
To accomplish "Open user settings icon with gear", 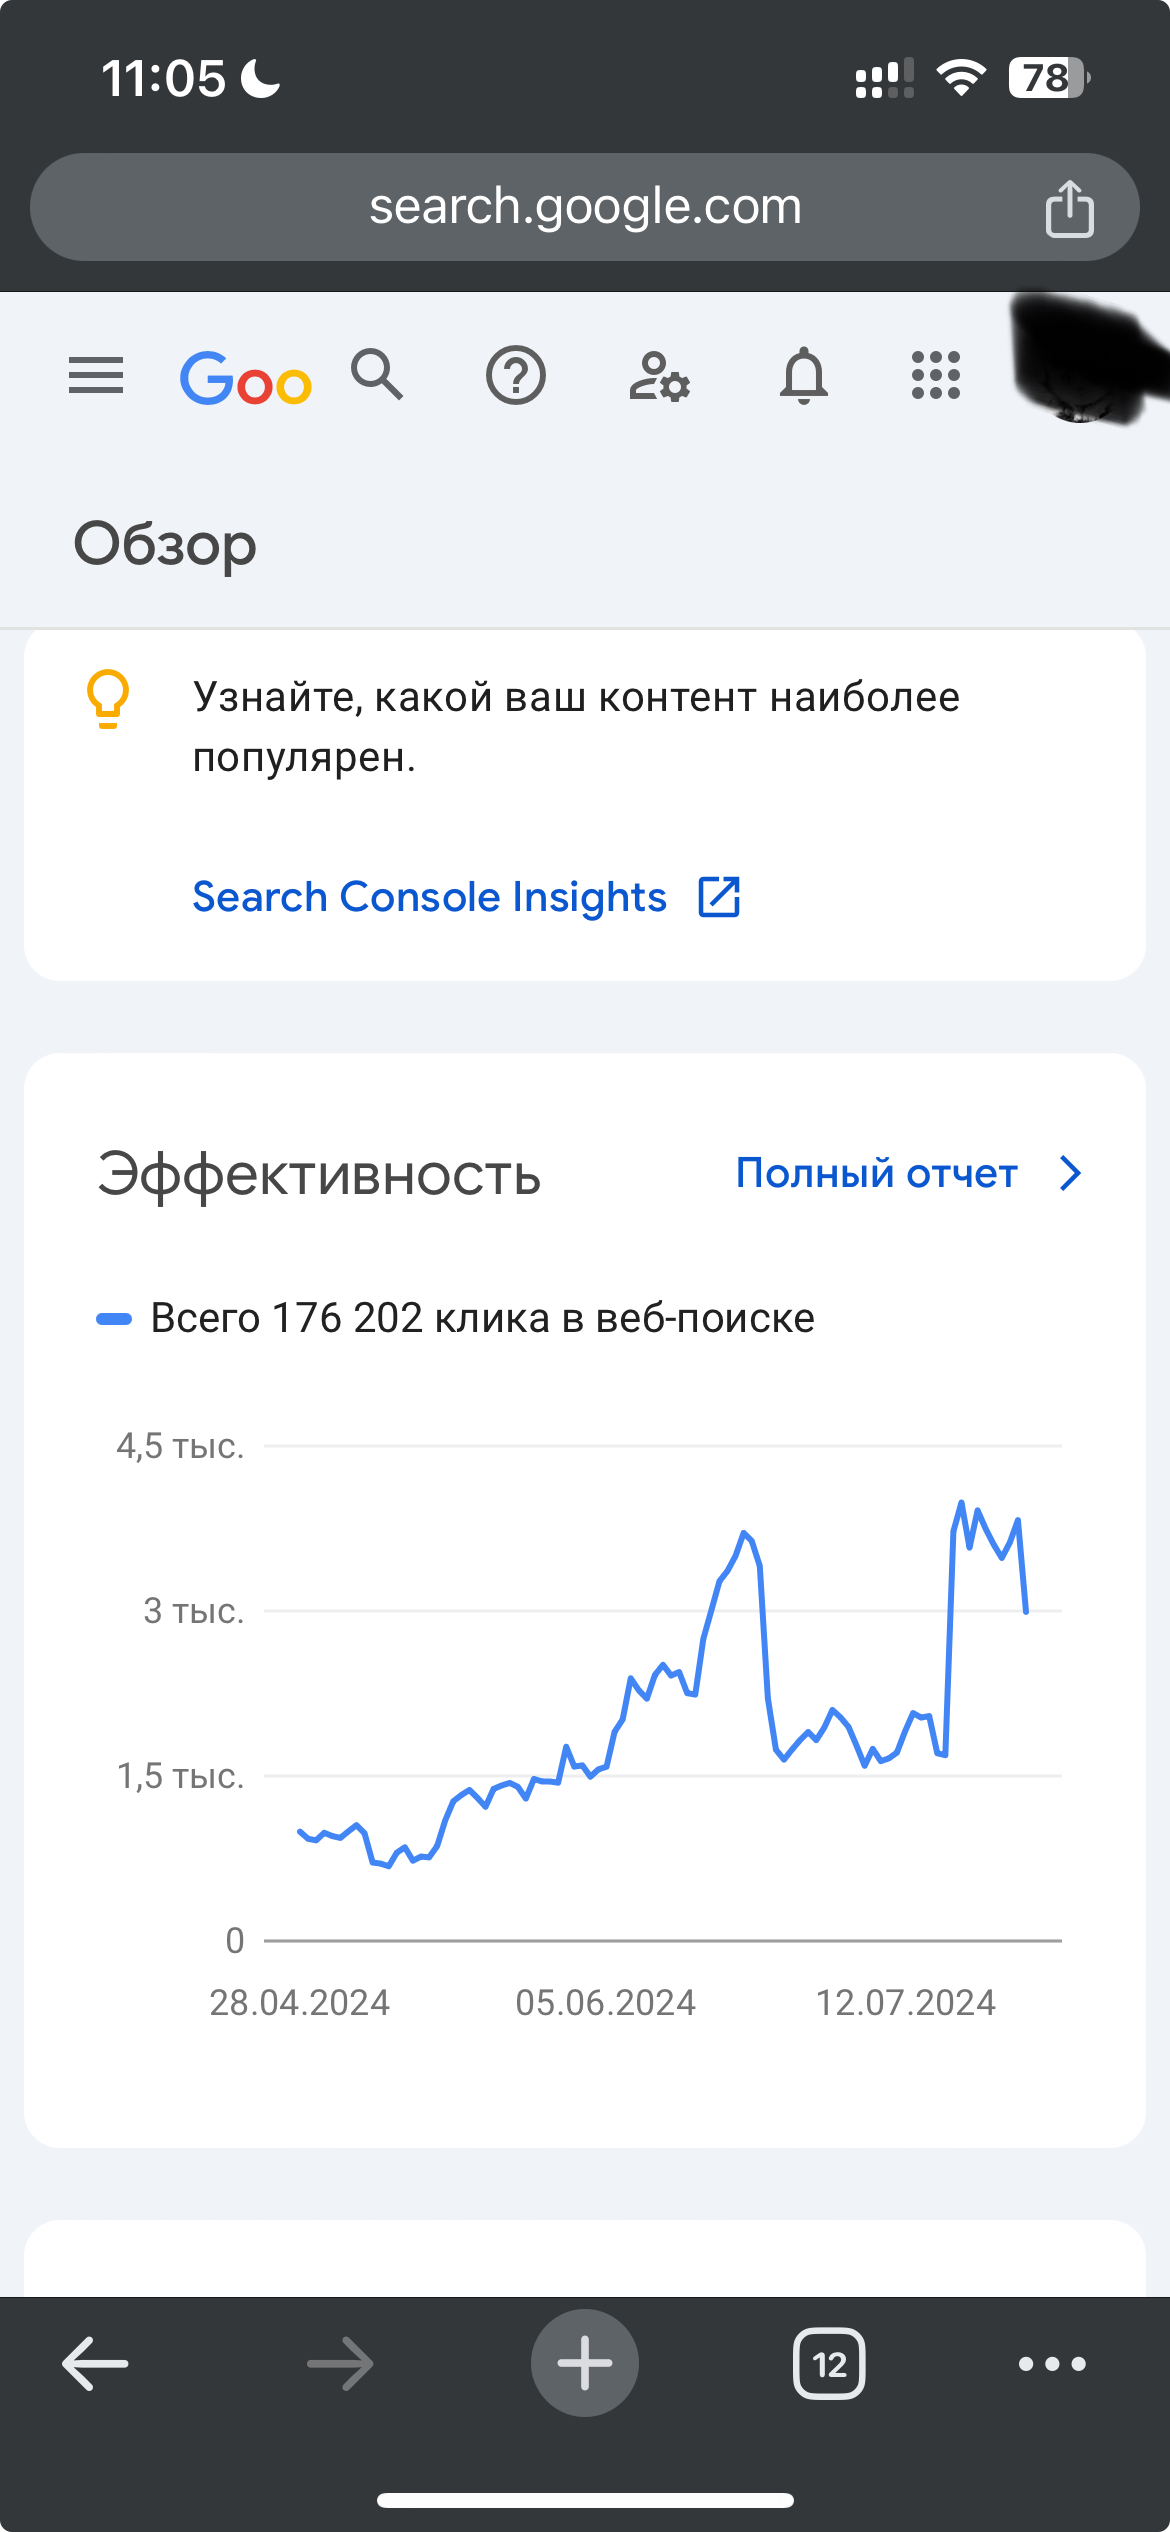I will tap(660, 377).
